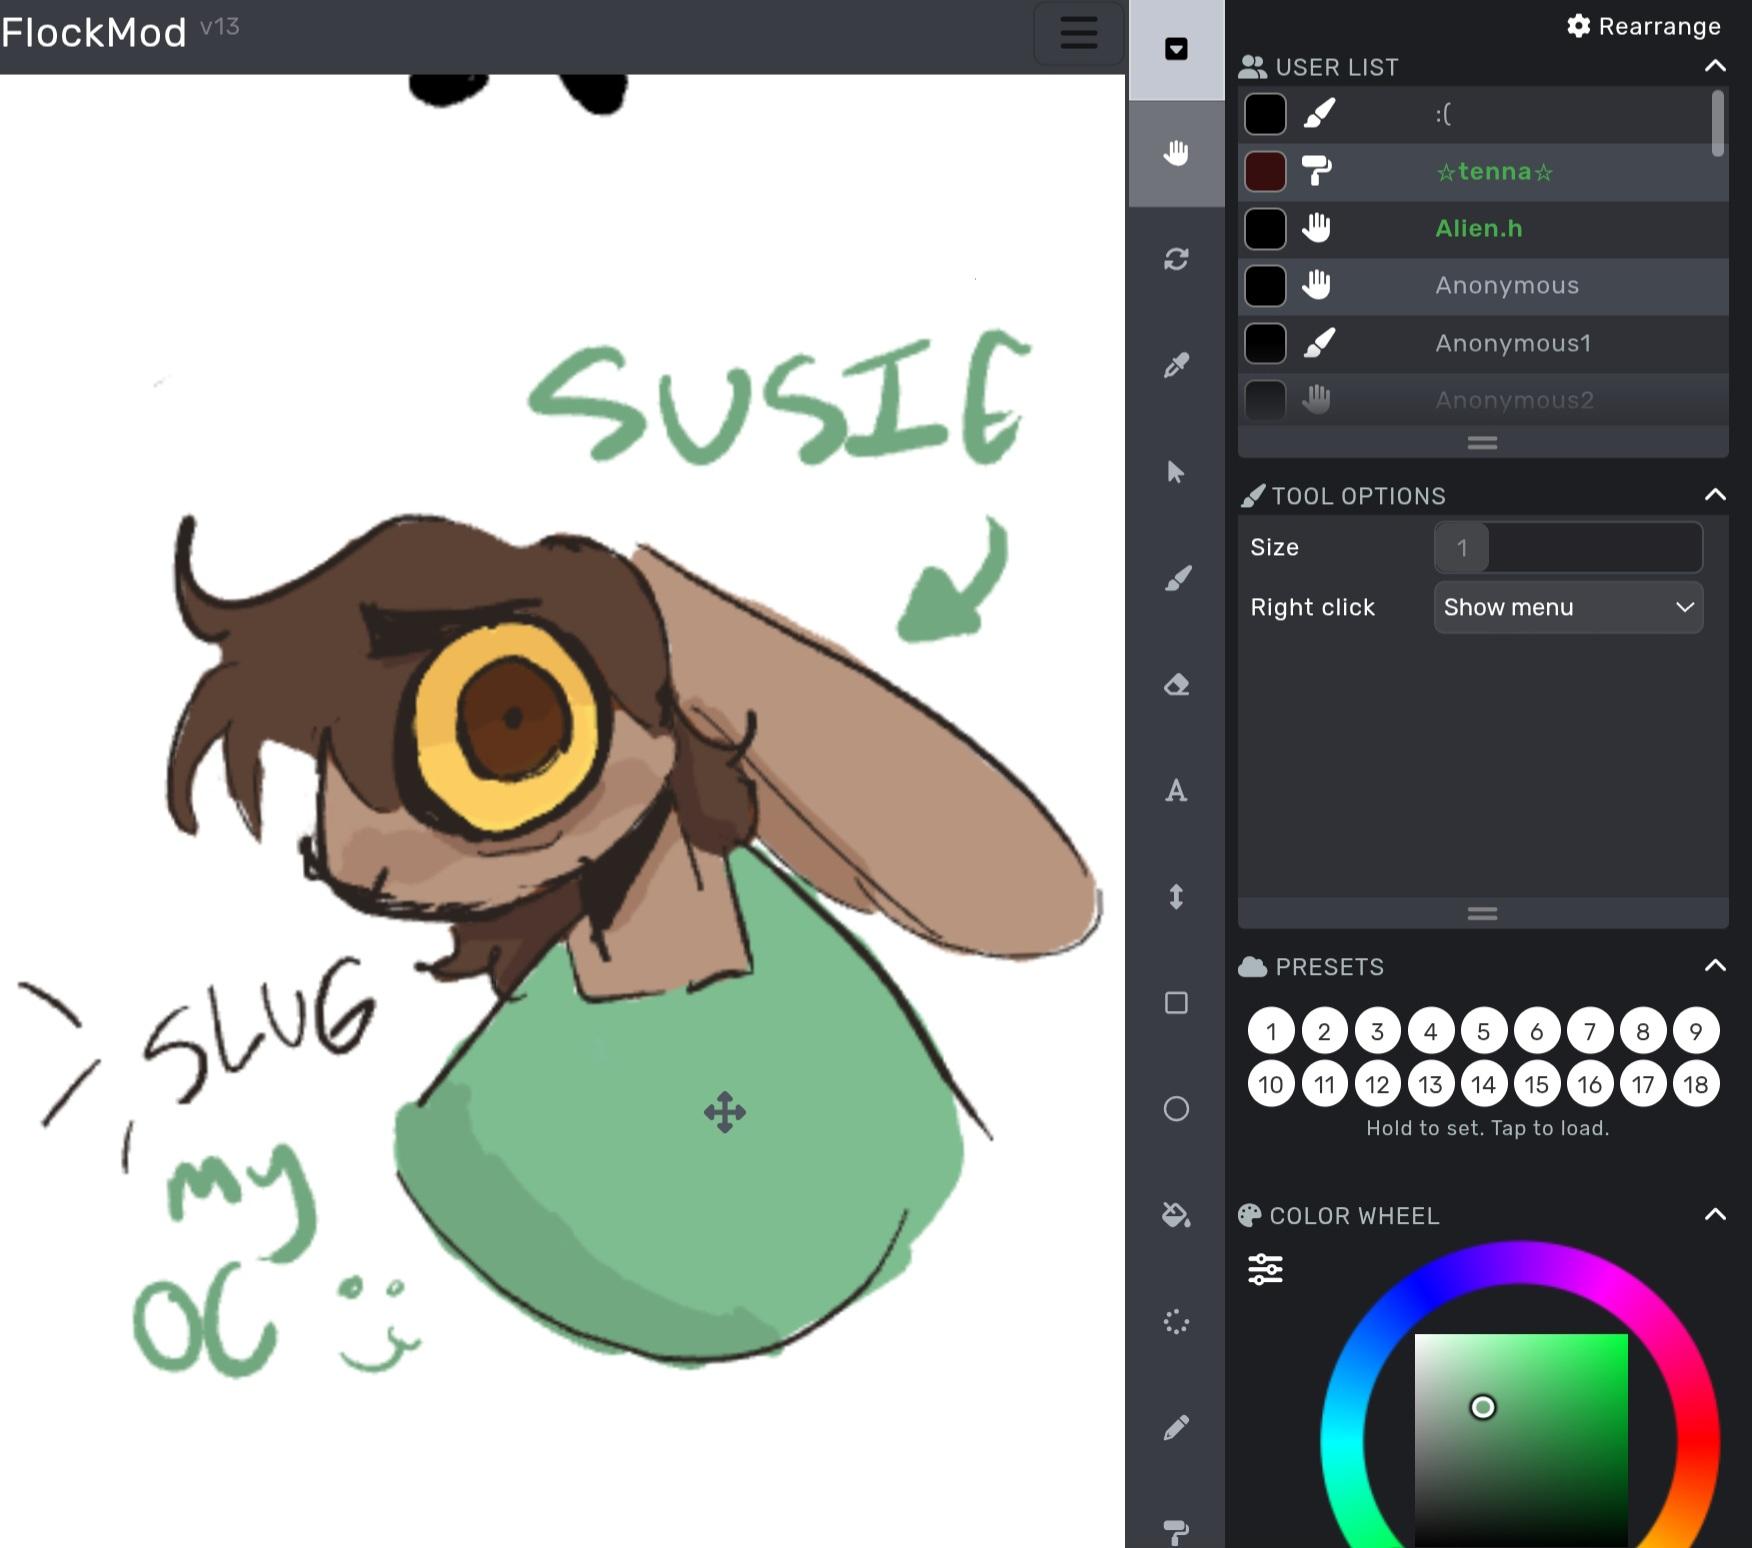Pick a color in the saturation square
1752x1548 pixels.
[1521, 1440]
